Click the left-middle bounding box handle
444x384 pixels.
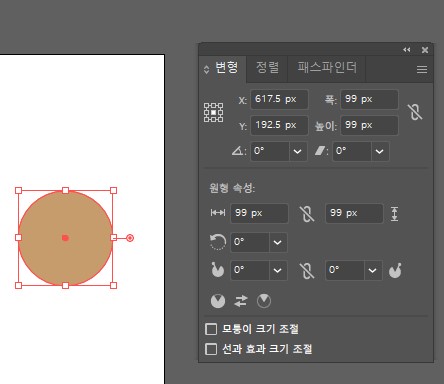(x=19, y=237)
